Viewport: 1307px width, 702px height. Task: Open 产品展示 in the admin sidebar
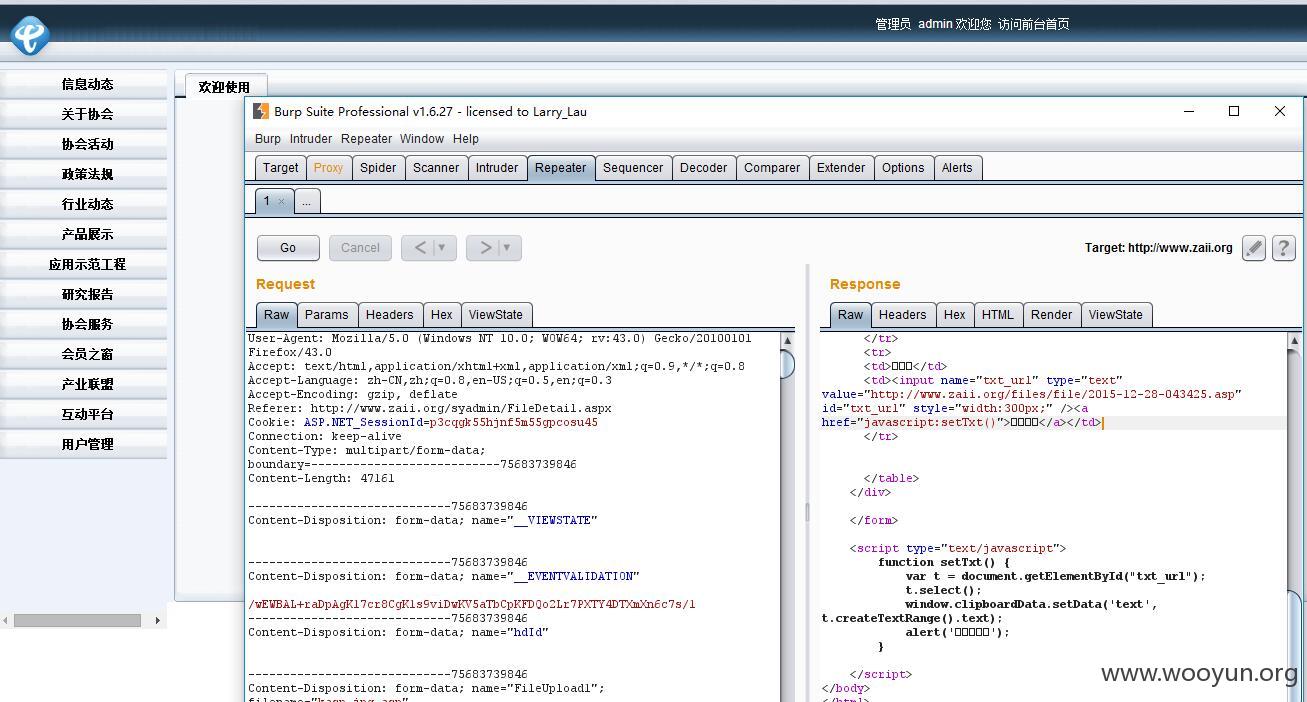(x=84, y=234)
